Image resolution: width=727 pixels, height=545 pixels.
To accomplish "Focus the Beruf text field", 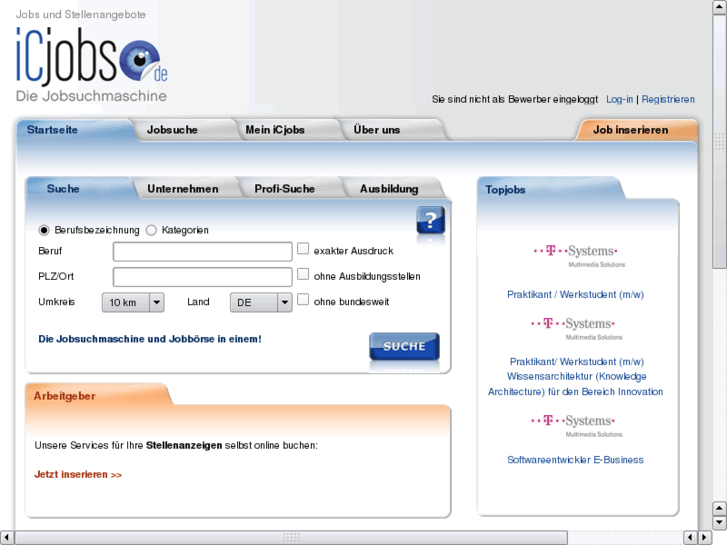I will pyautogui.click(x=203, y=252).
